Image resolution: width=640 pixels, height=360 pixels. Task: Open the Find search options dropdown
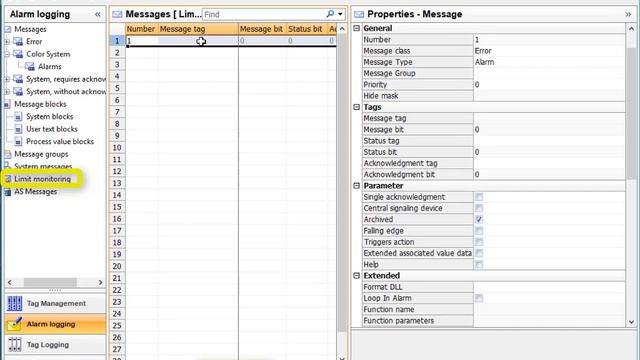coord(340,14)
